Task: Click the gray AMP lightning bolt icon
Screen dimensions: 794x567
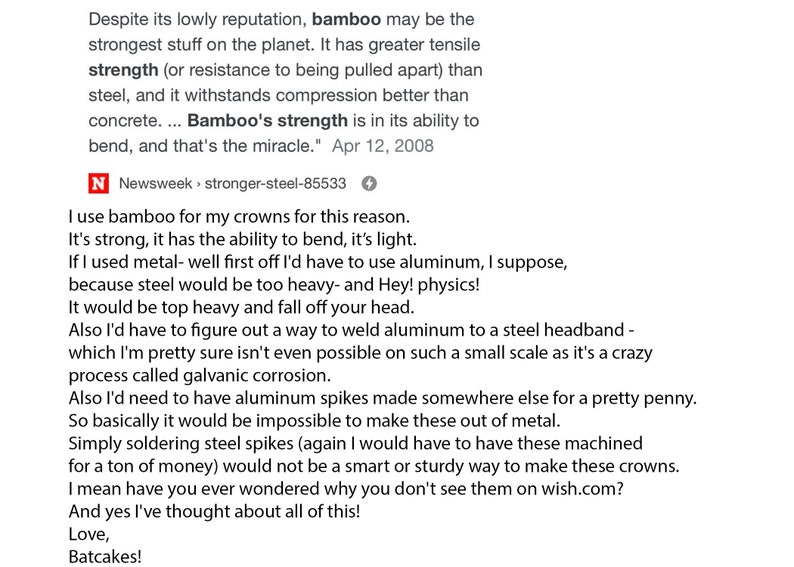Action: coord(369,183)
